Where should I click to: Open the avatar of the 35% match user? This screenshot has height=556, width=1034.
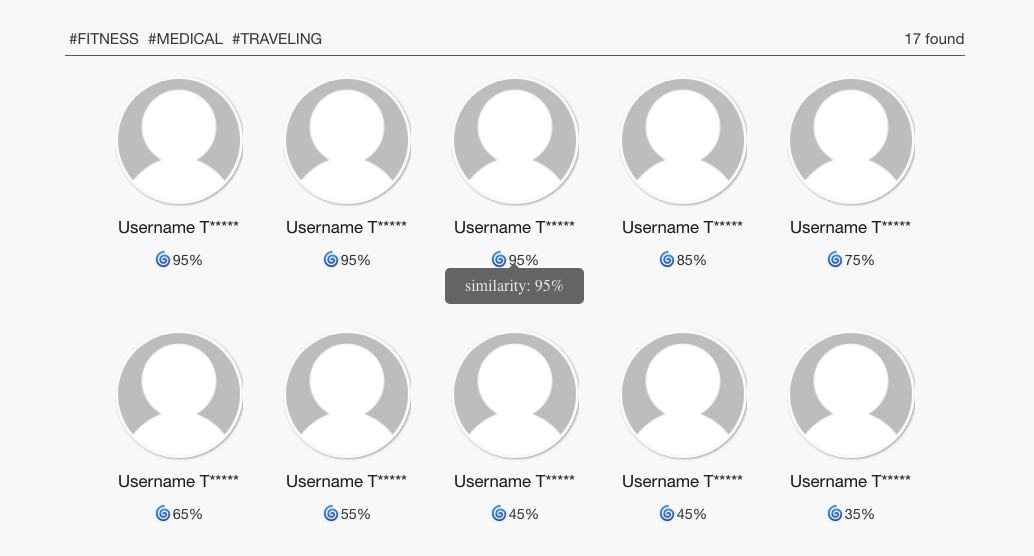[851, 395]
